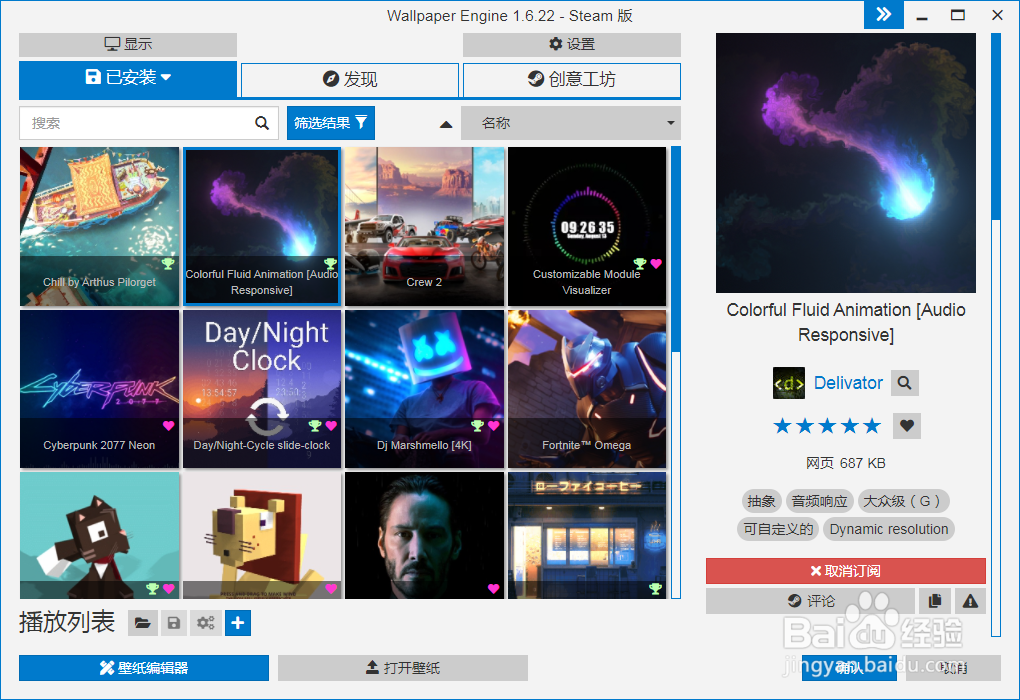
Task: Click the 大众级 (G) rating tag
Action: pos(904,501)
